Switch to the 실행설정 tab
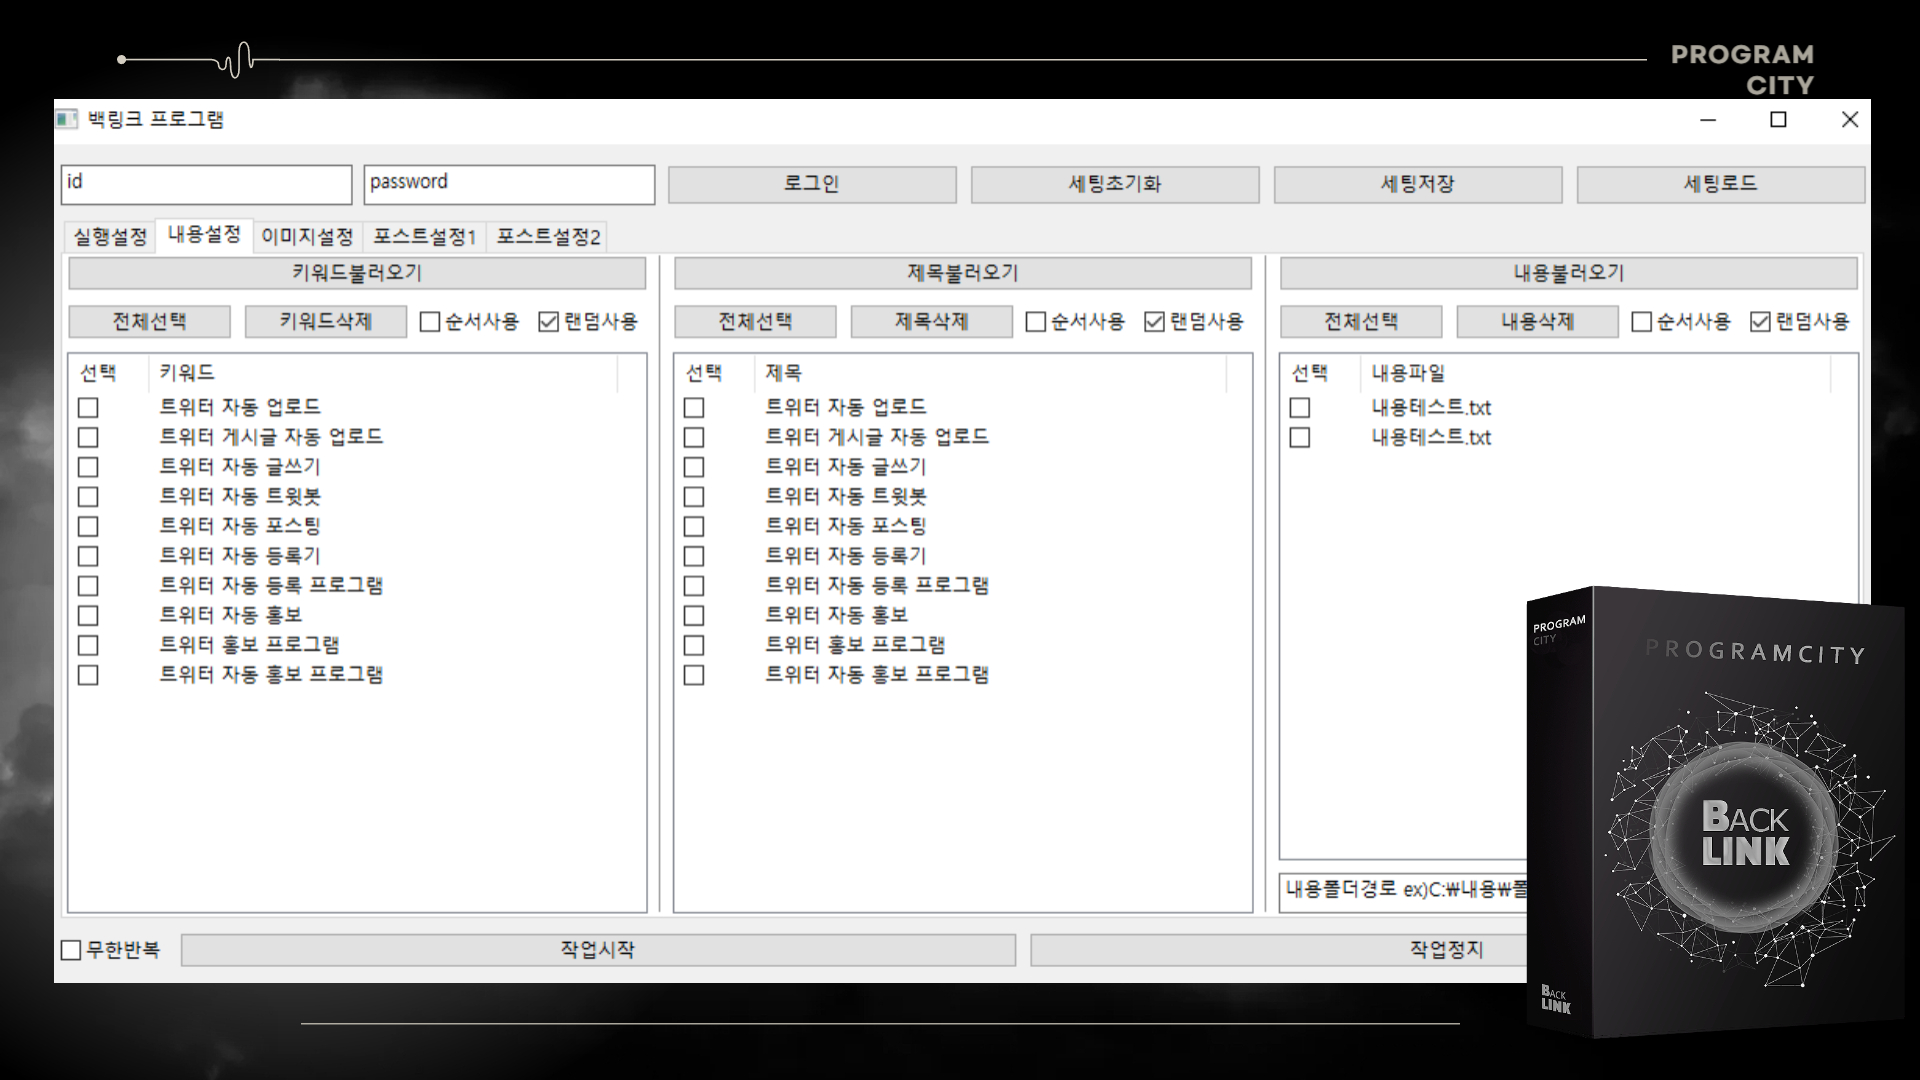The width and height of the screenshot is (1920, 1080). 110,237
